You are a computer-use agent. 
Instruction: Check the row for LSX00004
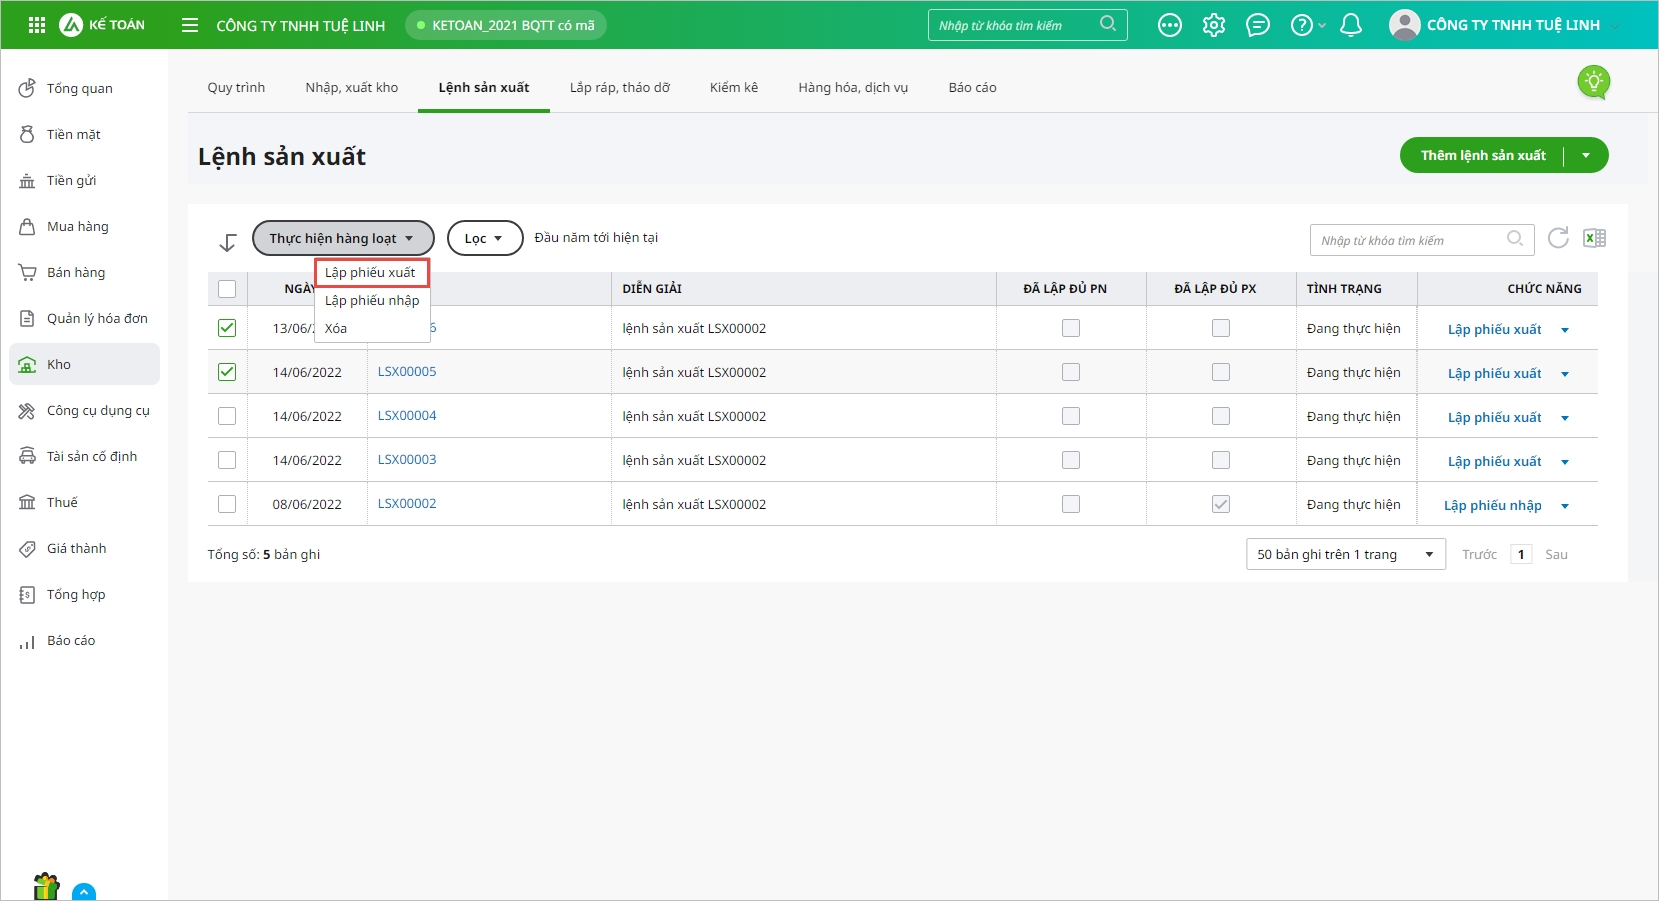(227, 416)
